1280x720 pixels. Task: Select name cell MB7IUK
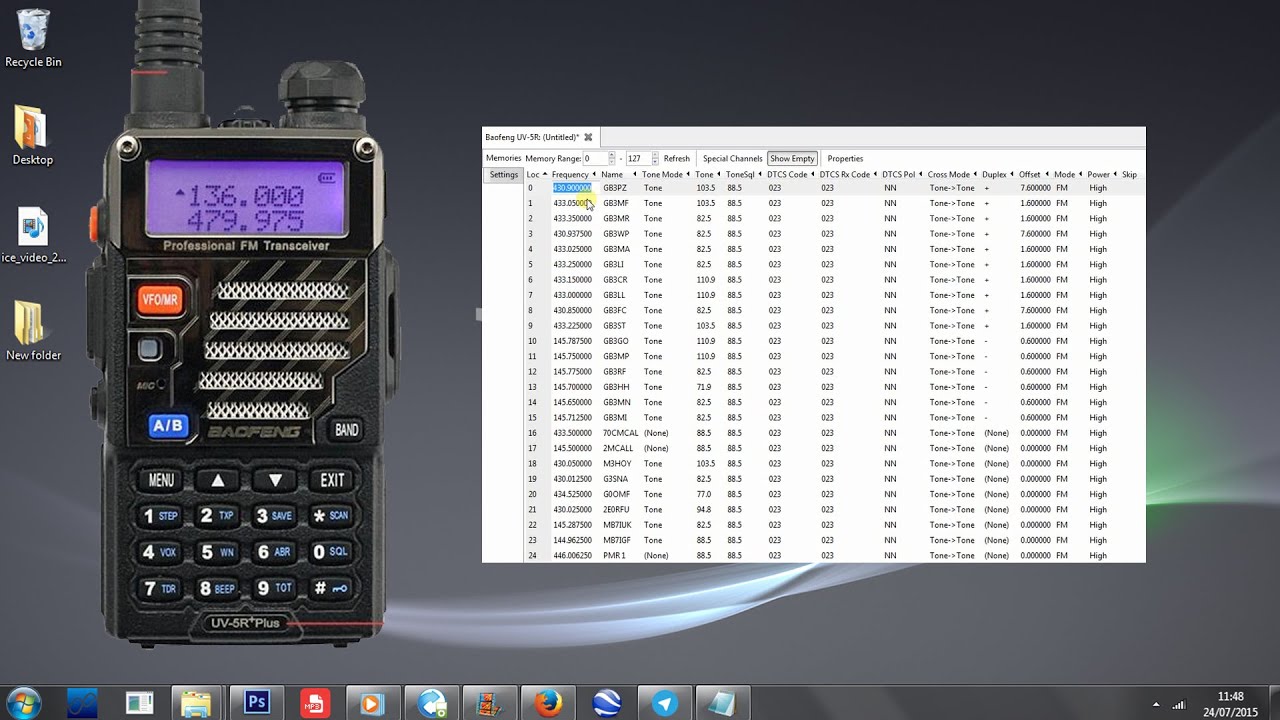click(x=617, y=525)
